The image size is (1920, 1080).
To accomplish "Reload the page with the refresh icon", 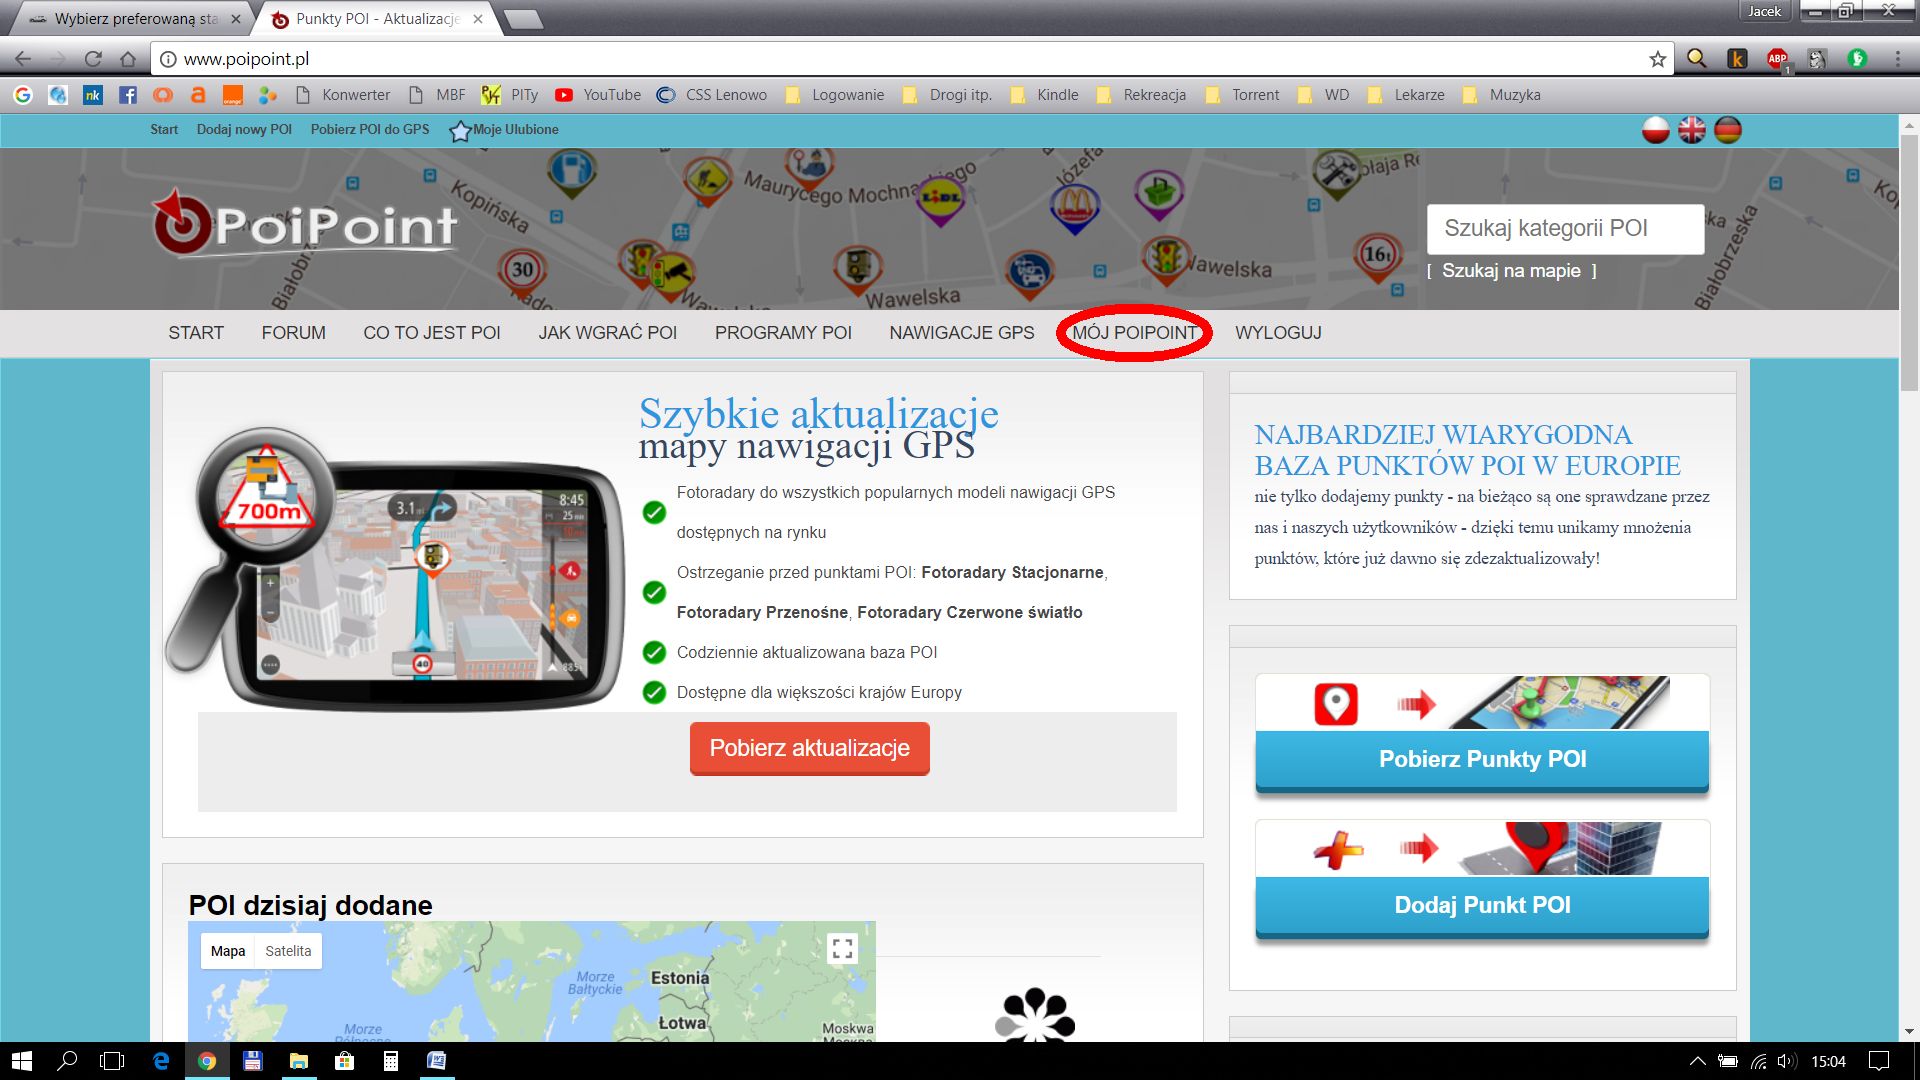I will tap(93, 59).
